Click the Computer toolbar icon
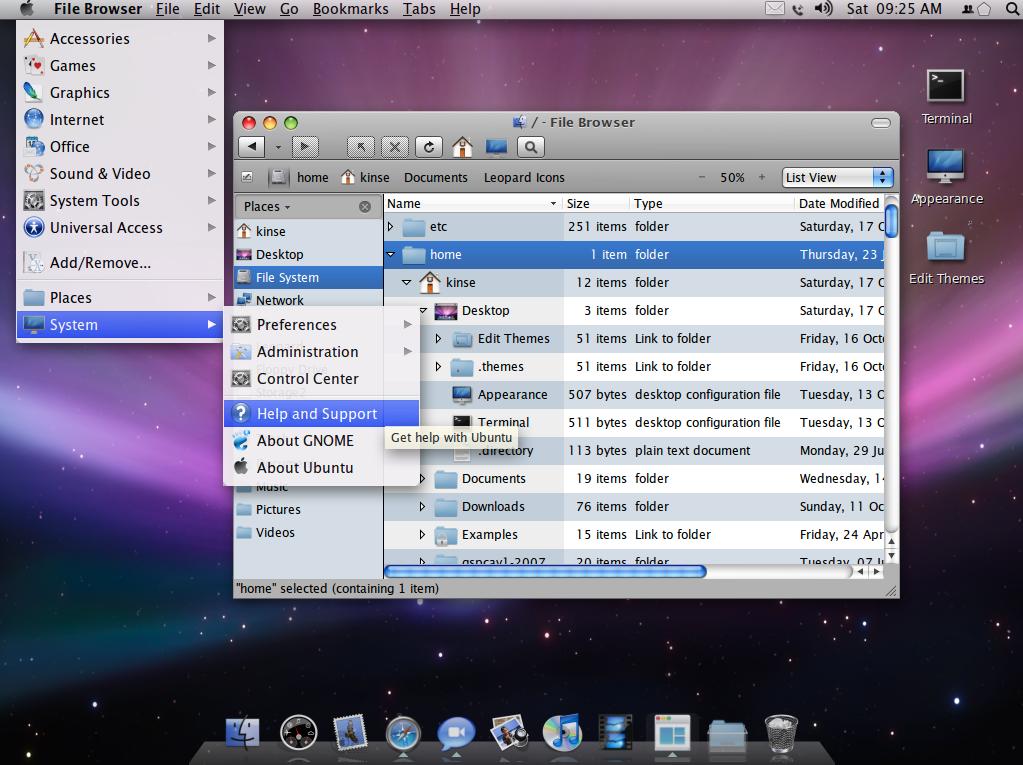Image resolution: width=1023 pixels, height=765 pixels. [496, 147]
